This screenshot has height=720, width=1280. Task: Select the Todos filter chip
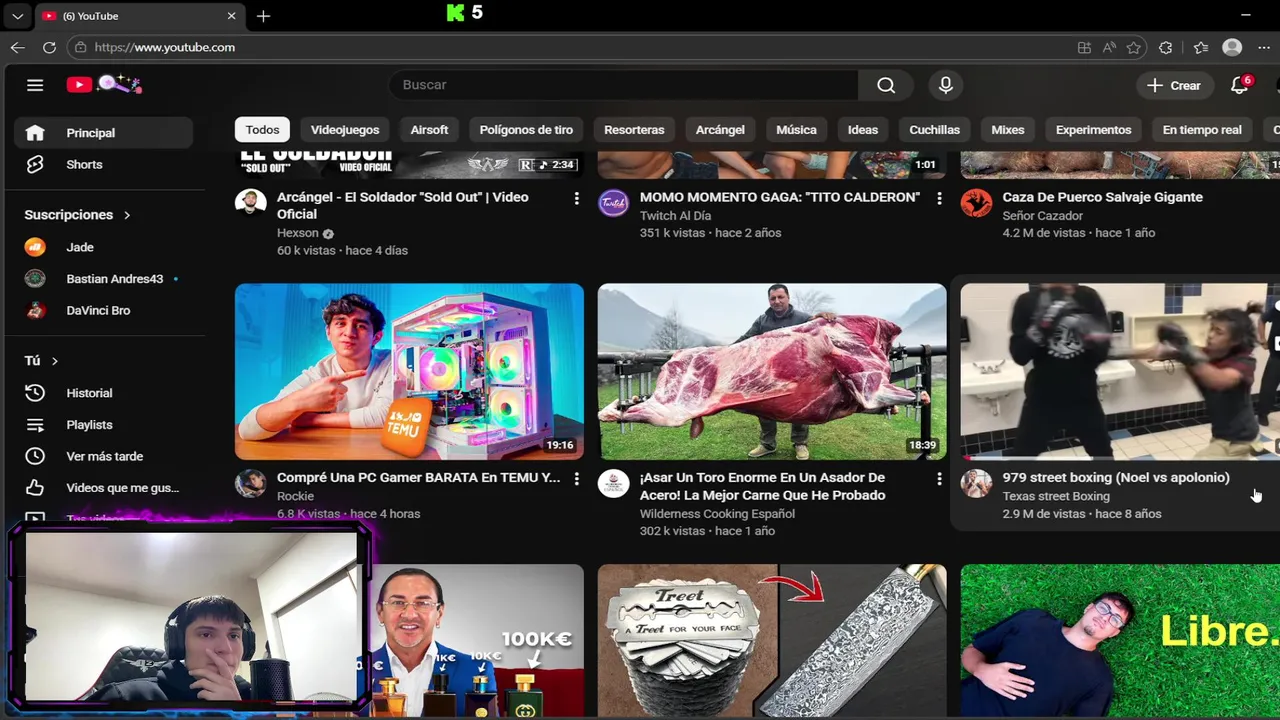(x=262, y=130)
